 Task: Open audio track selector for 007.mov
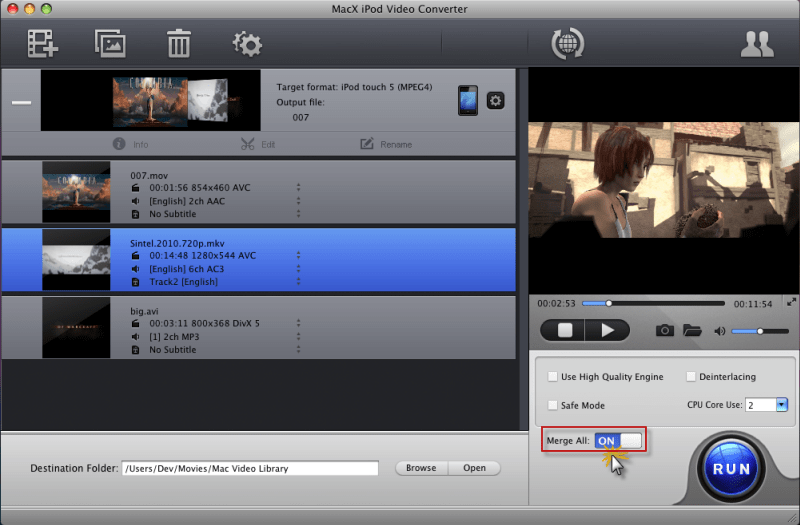coord(298,201)
